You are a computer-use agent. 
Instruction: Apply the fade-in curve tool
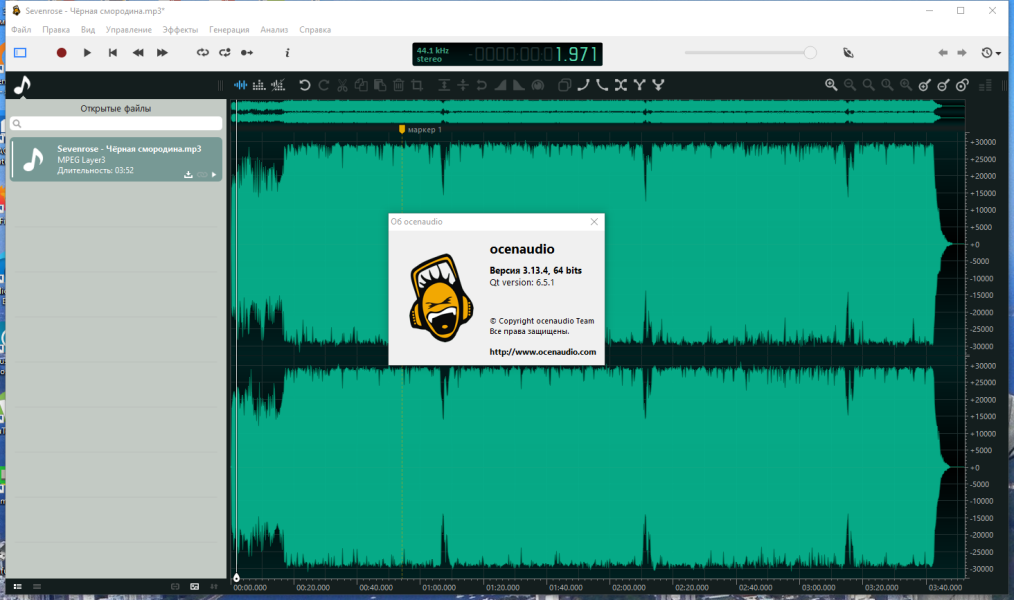click(583, 85)
